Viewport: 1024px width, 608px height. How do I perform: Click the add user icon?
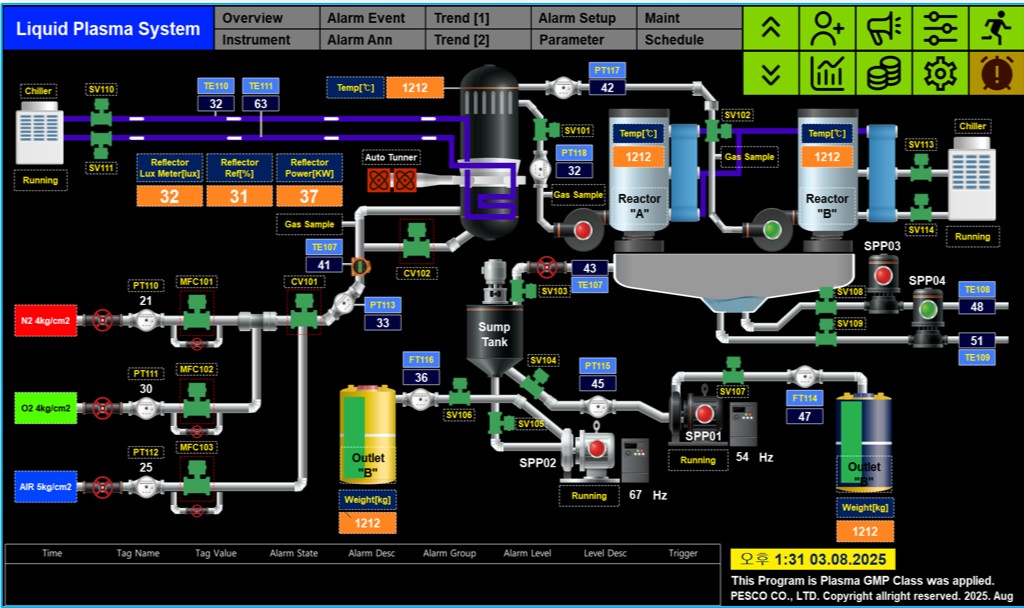pyautogui.click(x=827, y=29)
